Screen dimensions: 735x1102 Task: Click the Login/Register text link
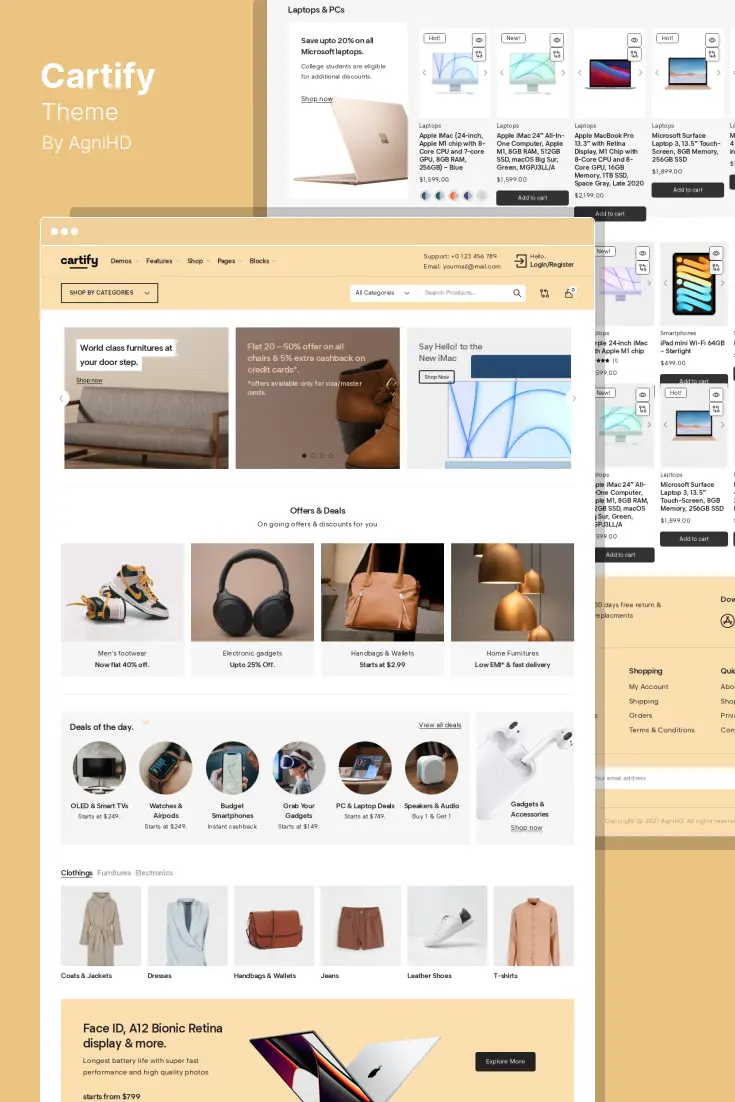coord(552,265)
